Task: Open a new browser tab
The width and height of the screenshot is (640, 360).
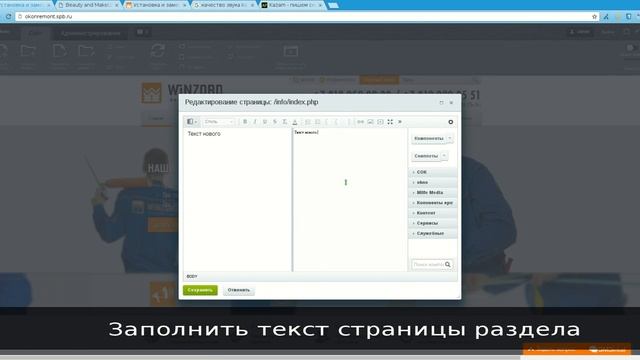Action: point(333,5)
